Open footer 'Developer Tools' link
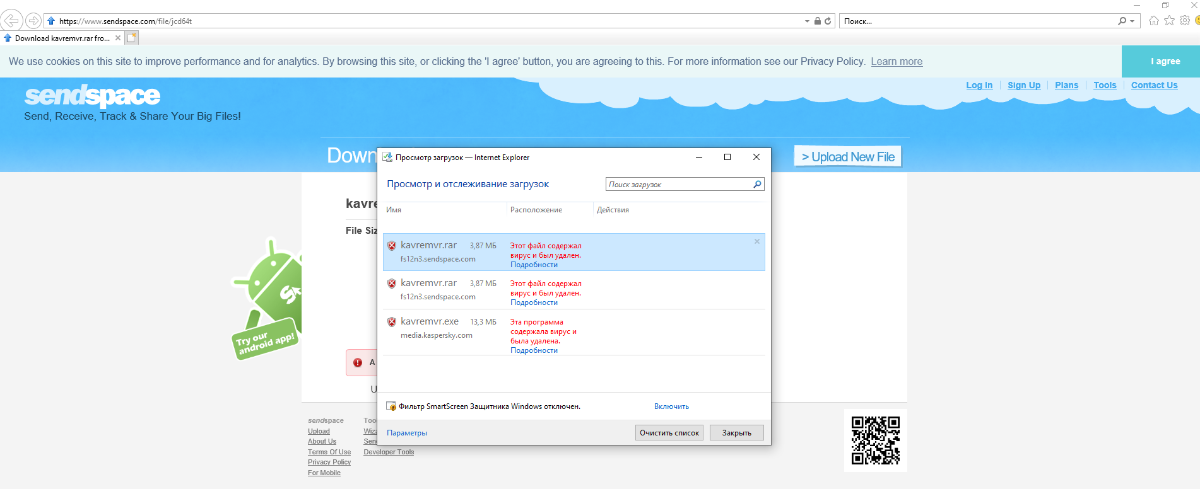Viewport: 1200px width, 489px height. tap(389, 452)
